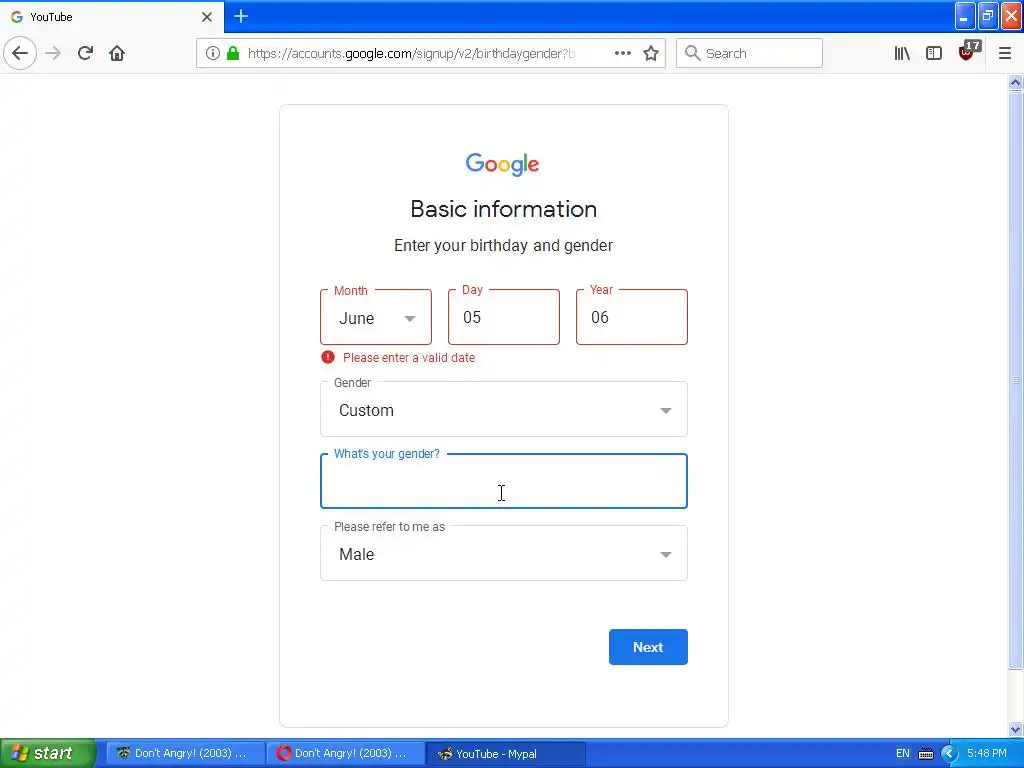Bookmark this page with the star
This screenshot has width=1024, height=768.
pos(651,53)
